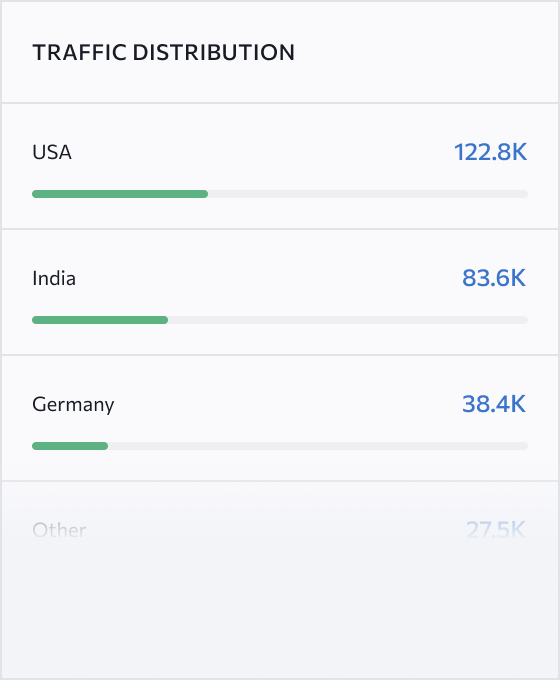Screen dimensions: 560x680
Task: Click the Germany row background
Action: (x=280, y=418)
